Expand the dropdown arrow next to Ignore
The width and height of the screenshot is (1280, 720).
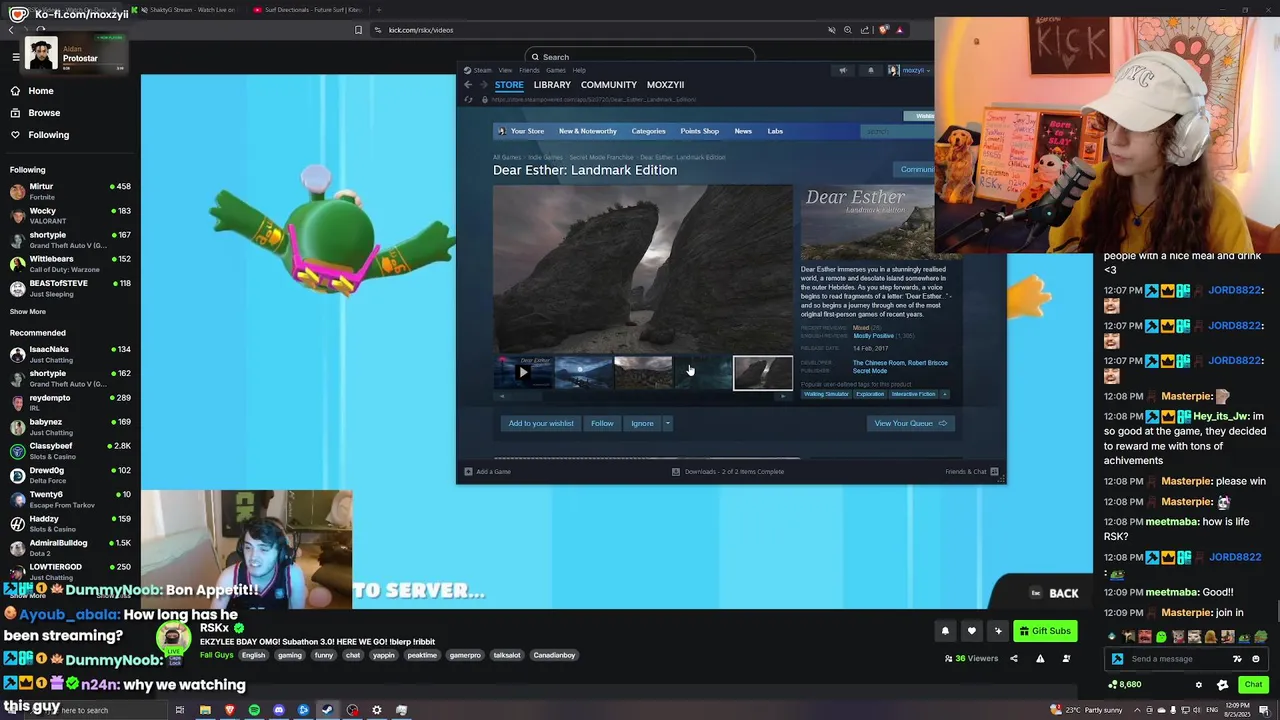[667, 423]
